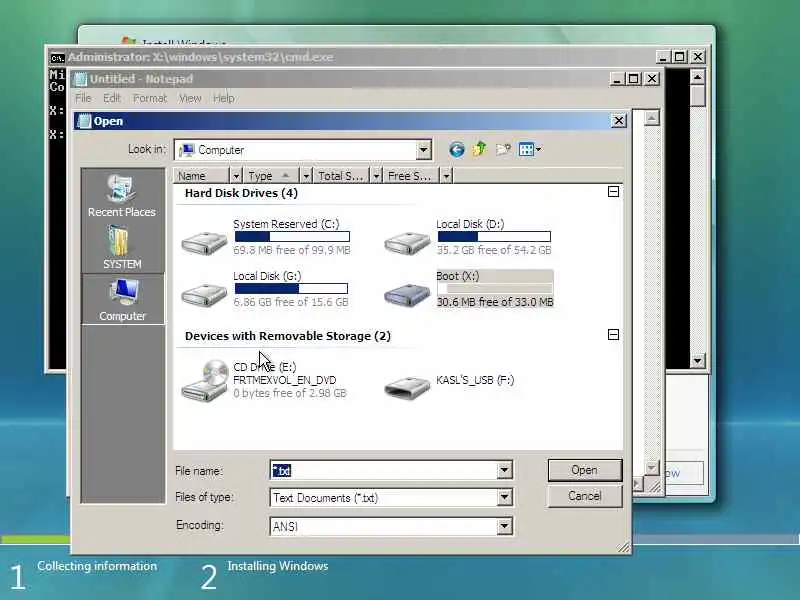
Task: Collapse Devices with Removable Storage group
Action: pos(613,335)
